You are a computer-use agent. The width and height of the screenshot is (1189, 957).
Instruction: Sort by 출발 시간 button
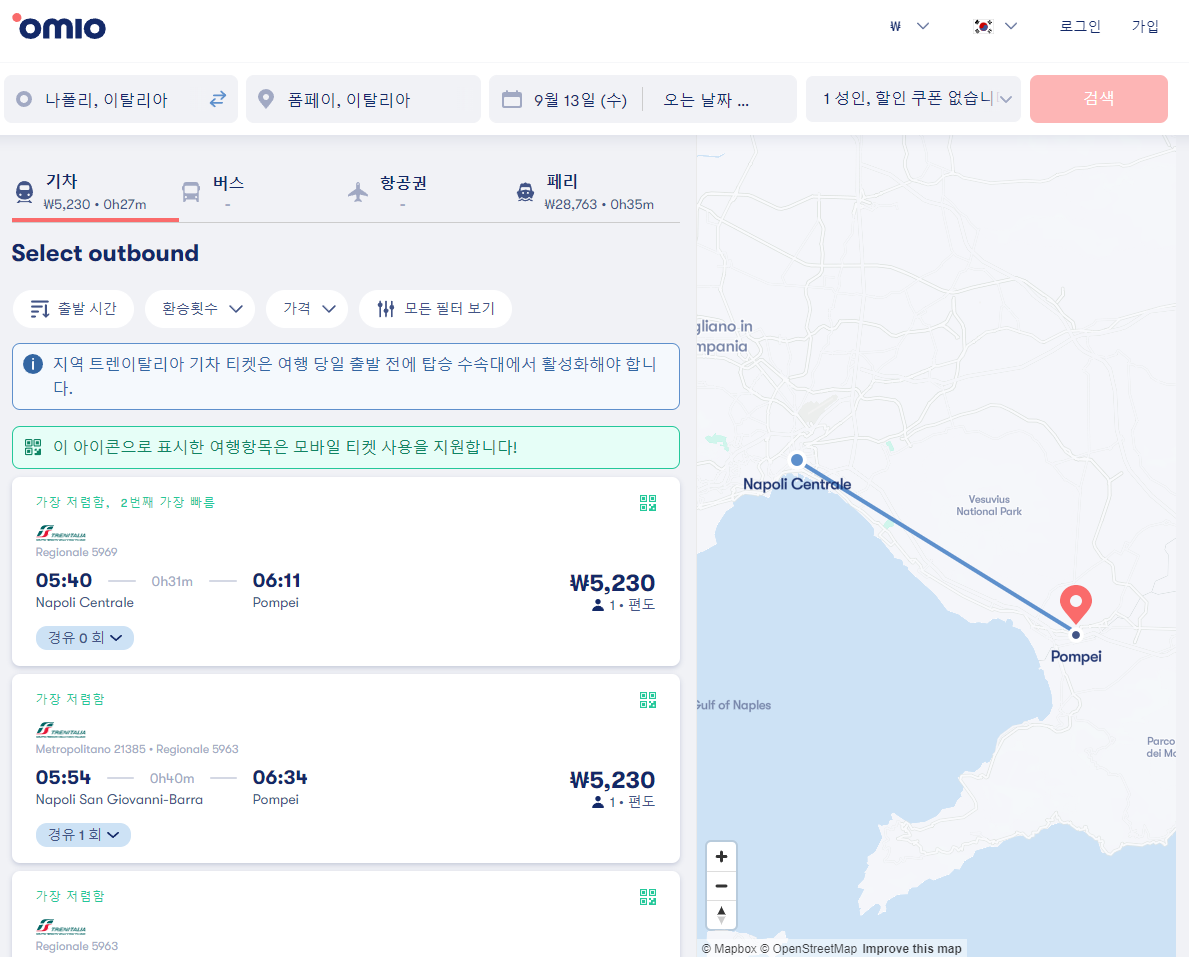74,309
